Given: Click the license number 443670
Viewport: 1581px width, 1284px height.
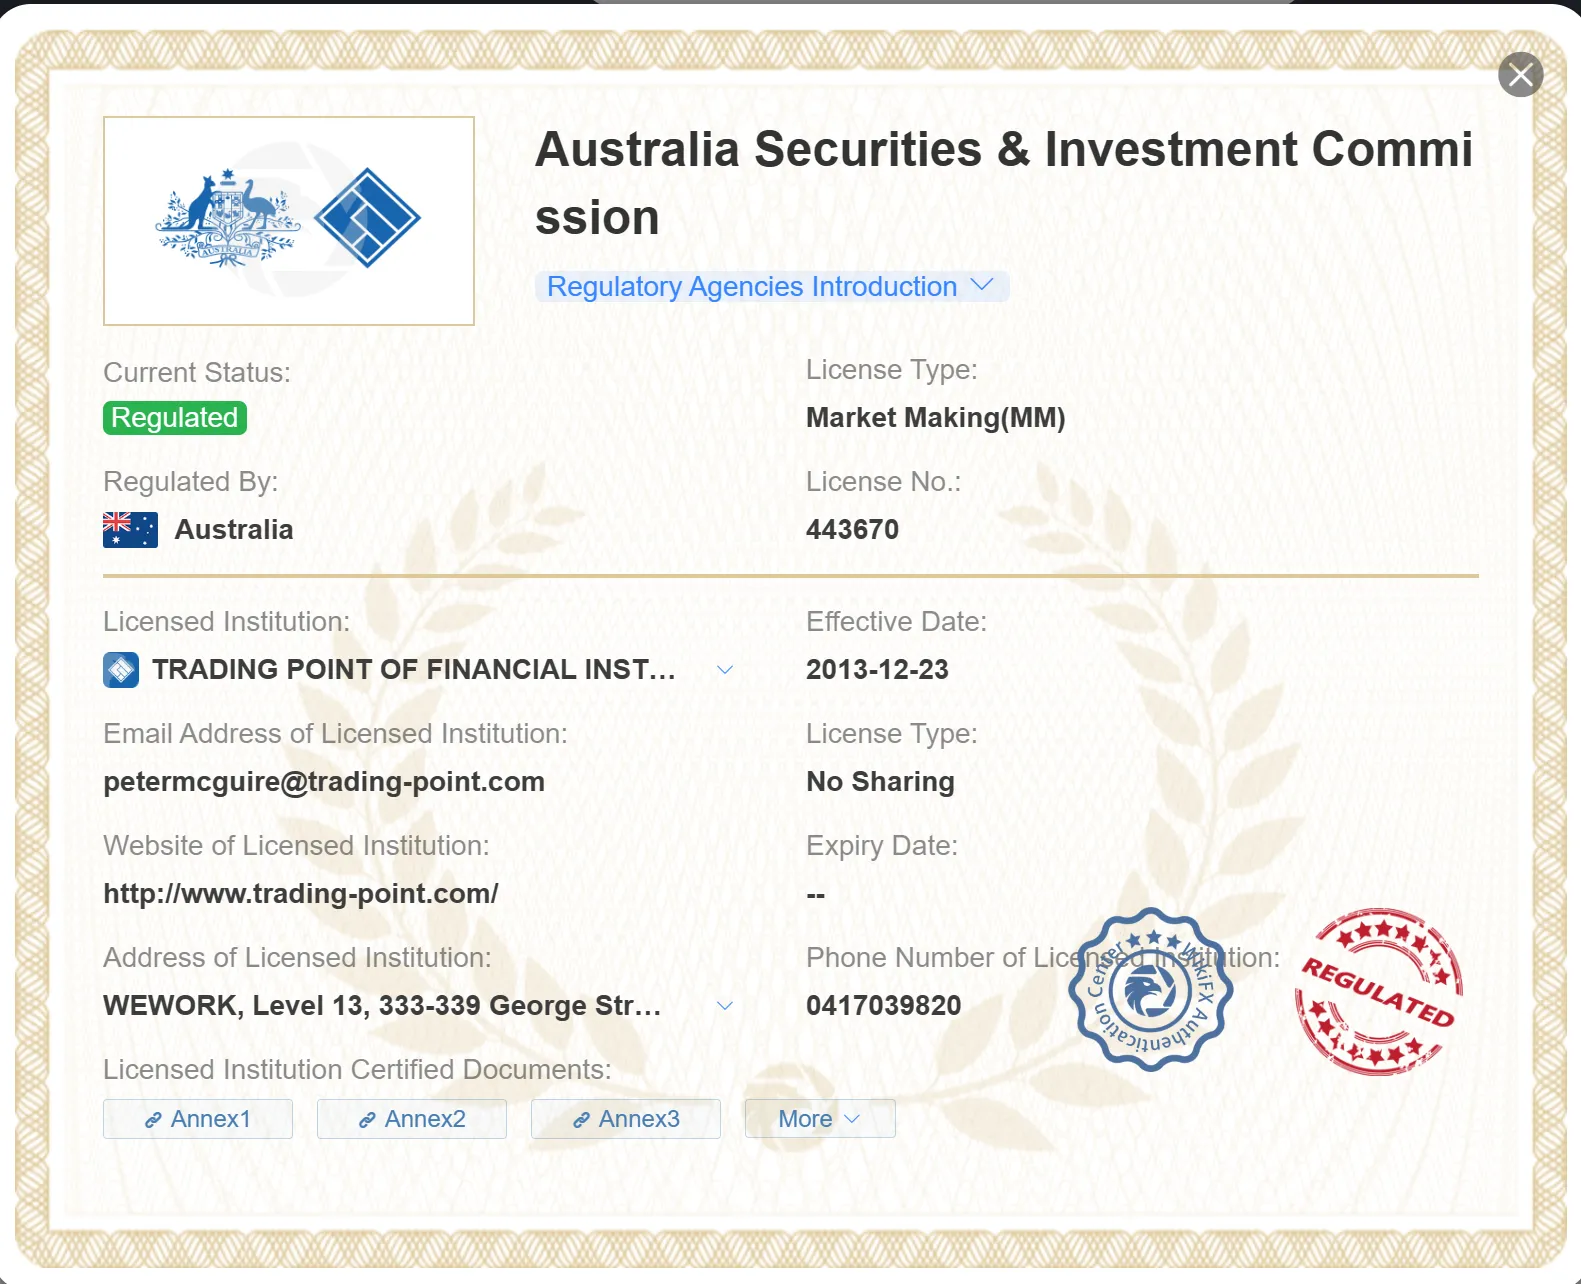Looking at the screenshot, I should pyautogui.click(x=852, y=530).
